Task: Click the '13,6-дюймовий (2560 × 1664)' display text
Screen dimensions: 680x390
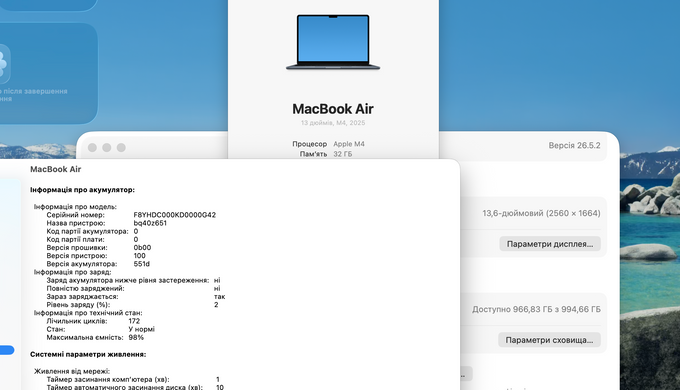Action: pyautogui.click(x=541, y=213)
